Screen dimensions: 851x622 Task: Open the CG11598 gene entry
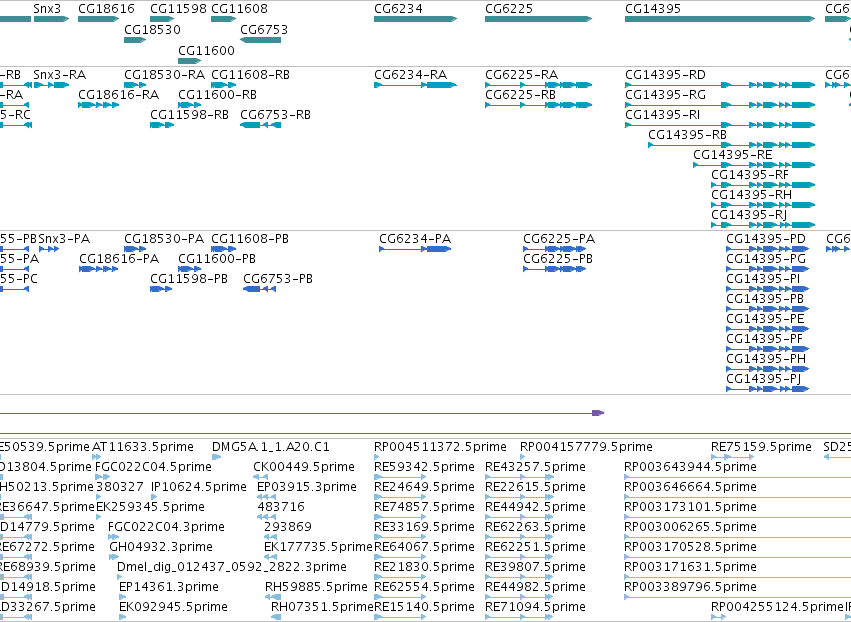[178, 9]
